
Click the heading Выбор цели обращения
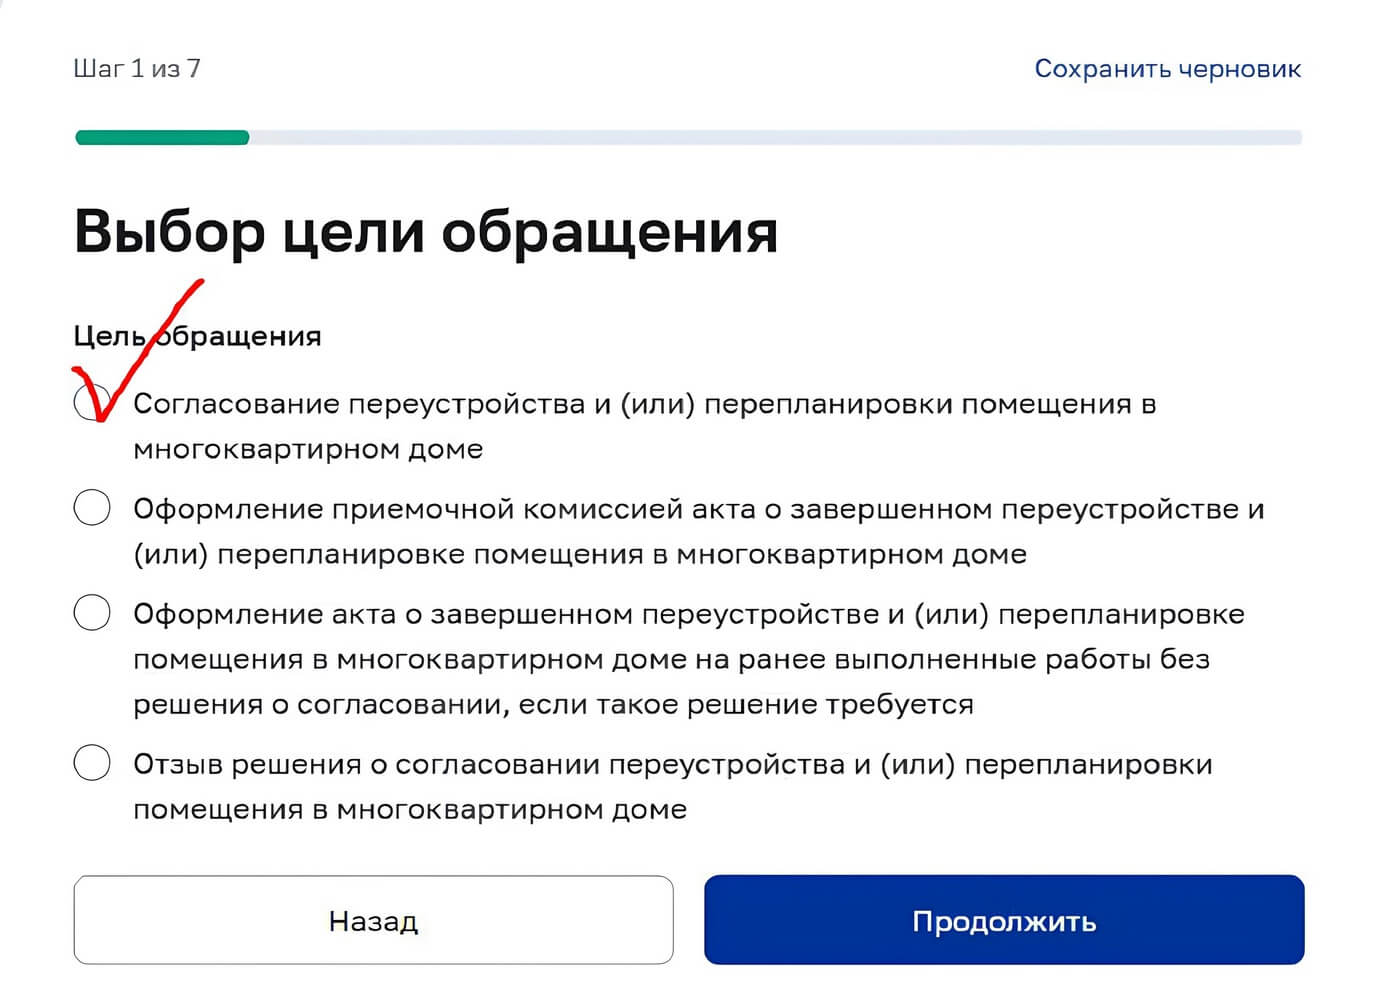pos(426,232)
